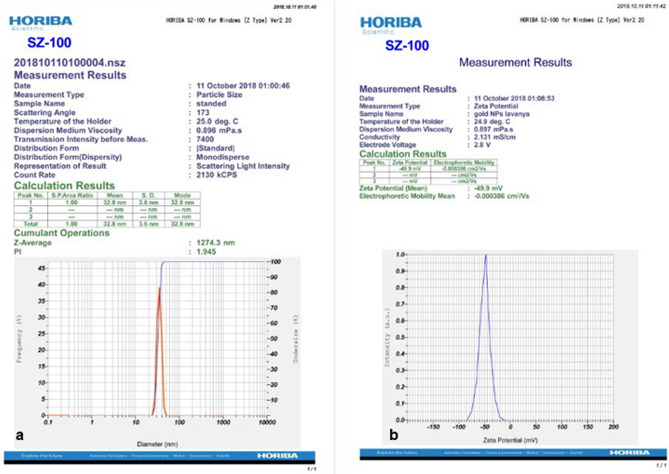Select the 'gold NPs lavanya' sample name
Screen dimensions: 669x474
(x=495, y=116)
